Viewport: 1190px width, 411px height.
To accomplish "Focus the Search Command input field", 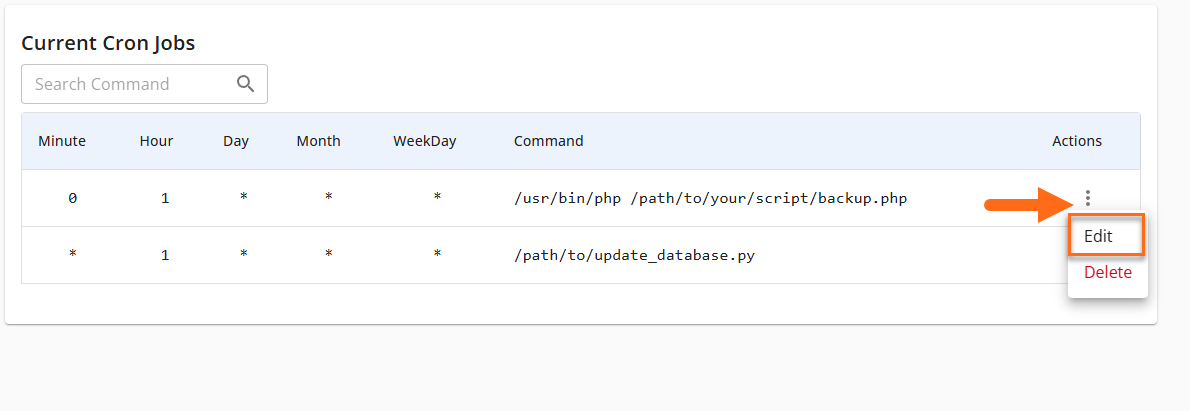I will click(130, 84).
